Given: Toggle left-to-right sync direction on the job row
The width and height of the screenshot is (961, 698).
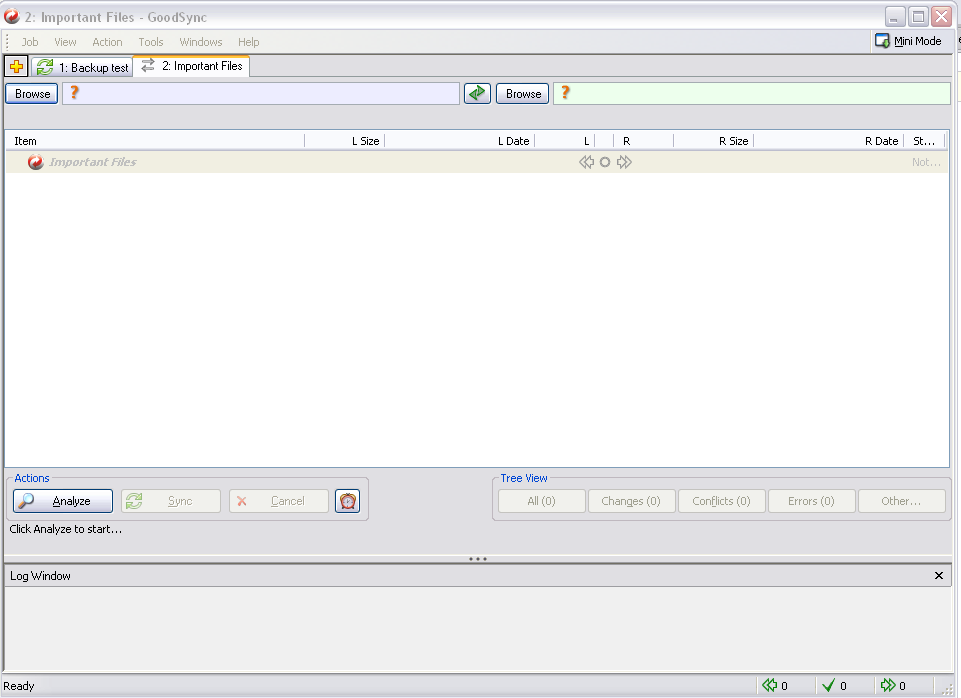Looking at the screenshot, I should click(x=624, y=161).
